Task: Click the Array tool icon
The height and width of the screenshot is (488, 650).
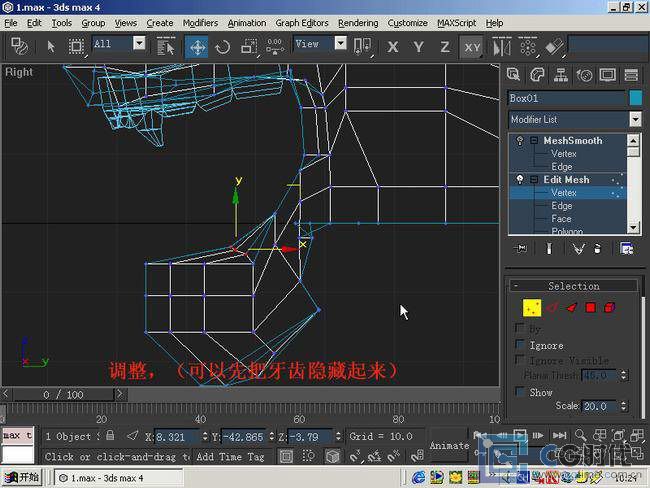Action: [528, 47]
